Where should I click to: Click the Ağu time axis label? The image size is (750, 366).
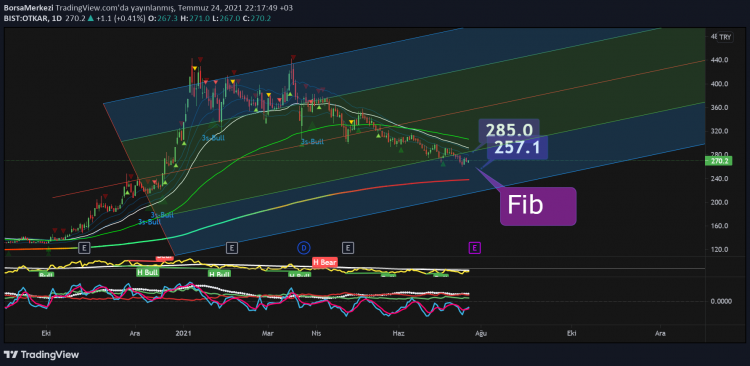pos(480,333)
